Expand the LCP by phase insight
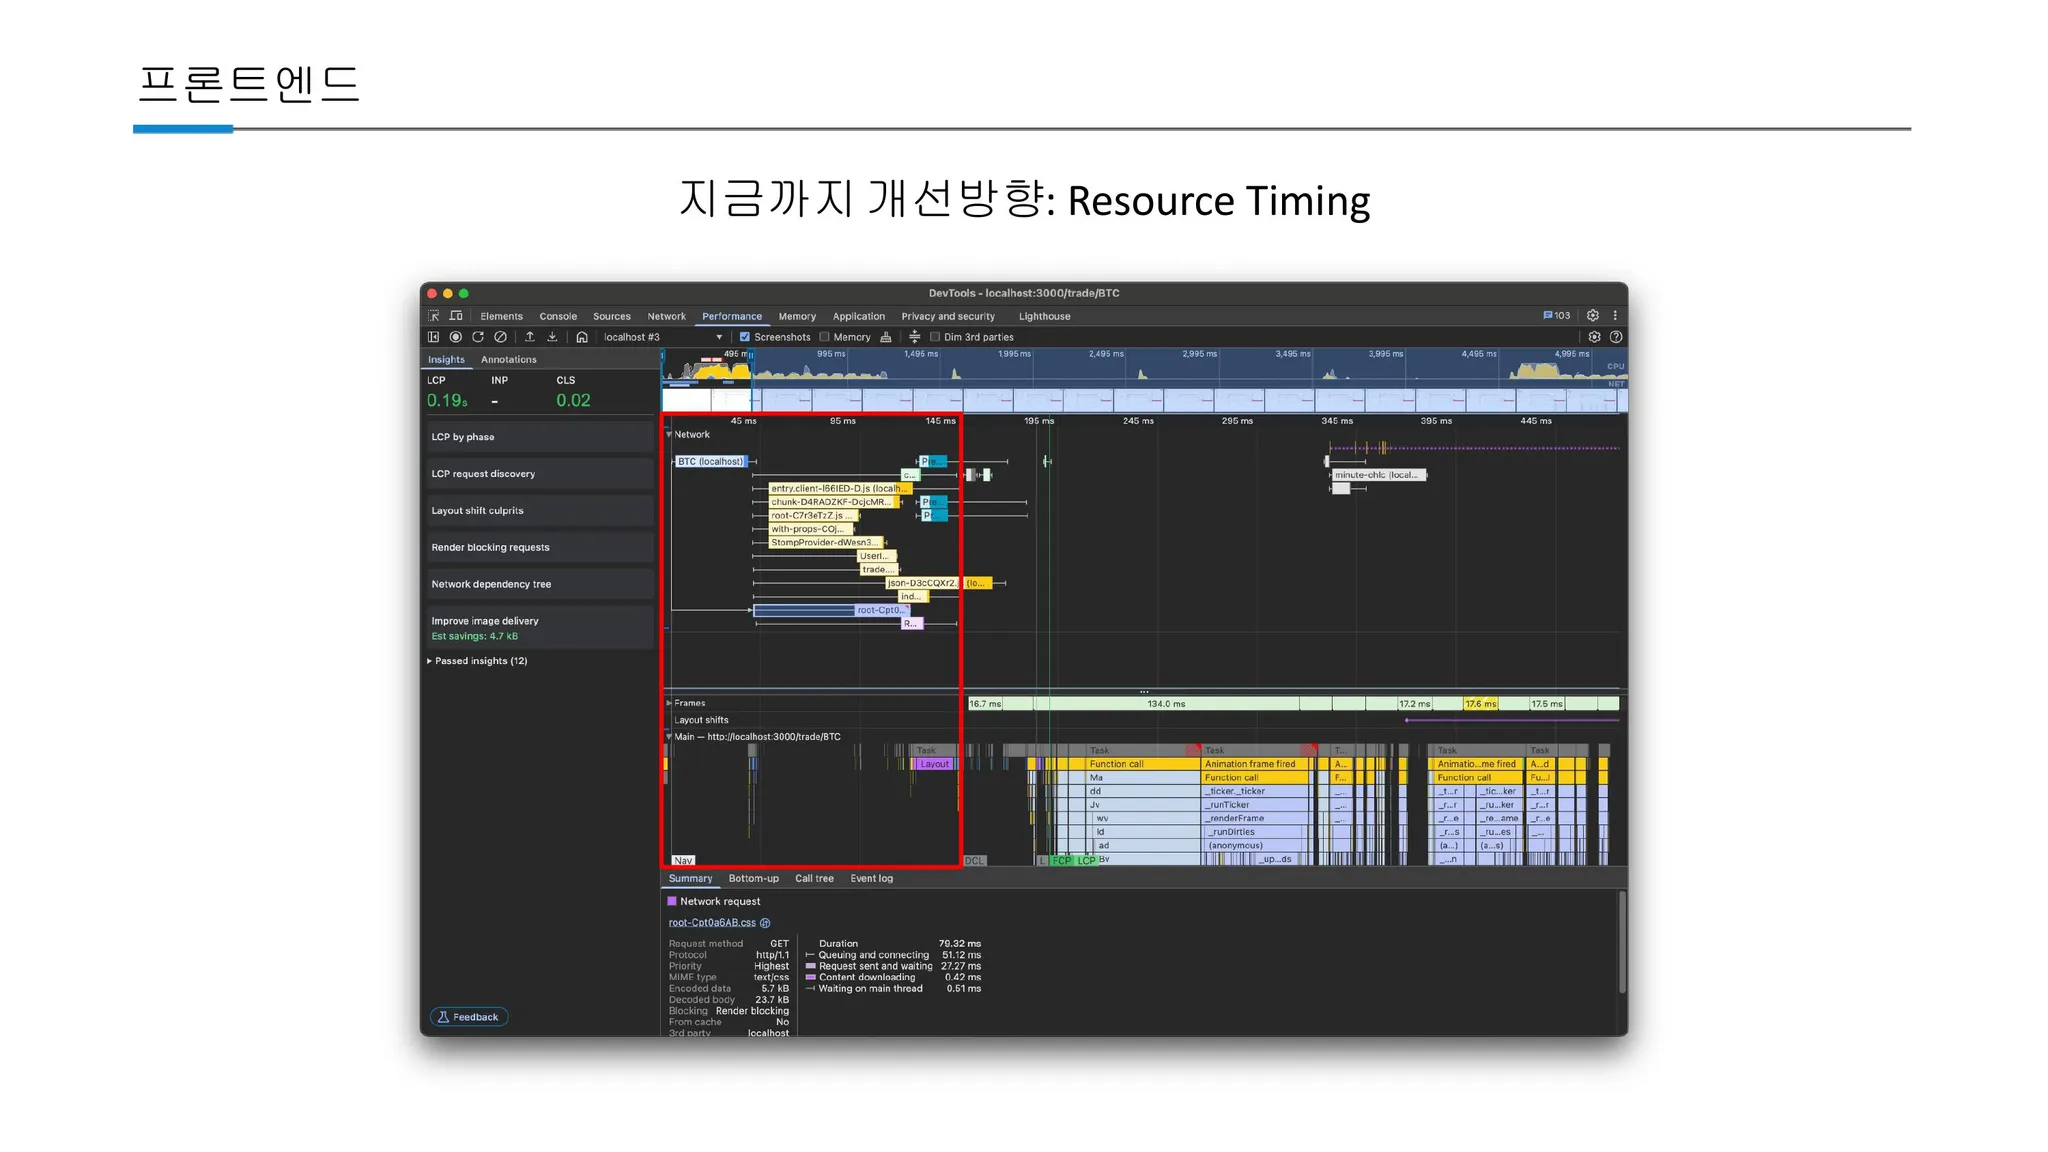Image resolution: width=2048 pixels, height=1152 pixels. coord(540,437)
